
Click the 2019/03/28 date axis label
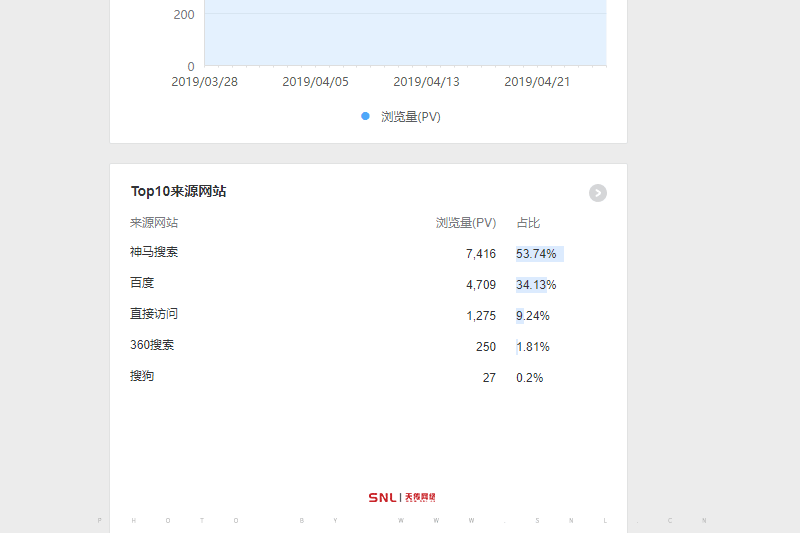pos(204,82)
